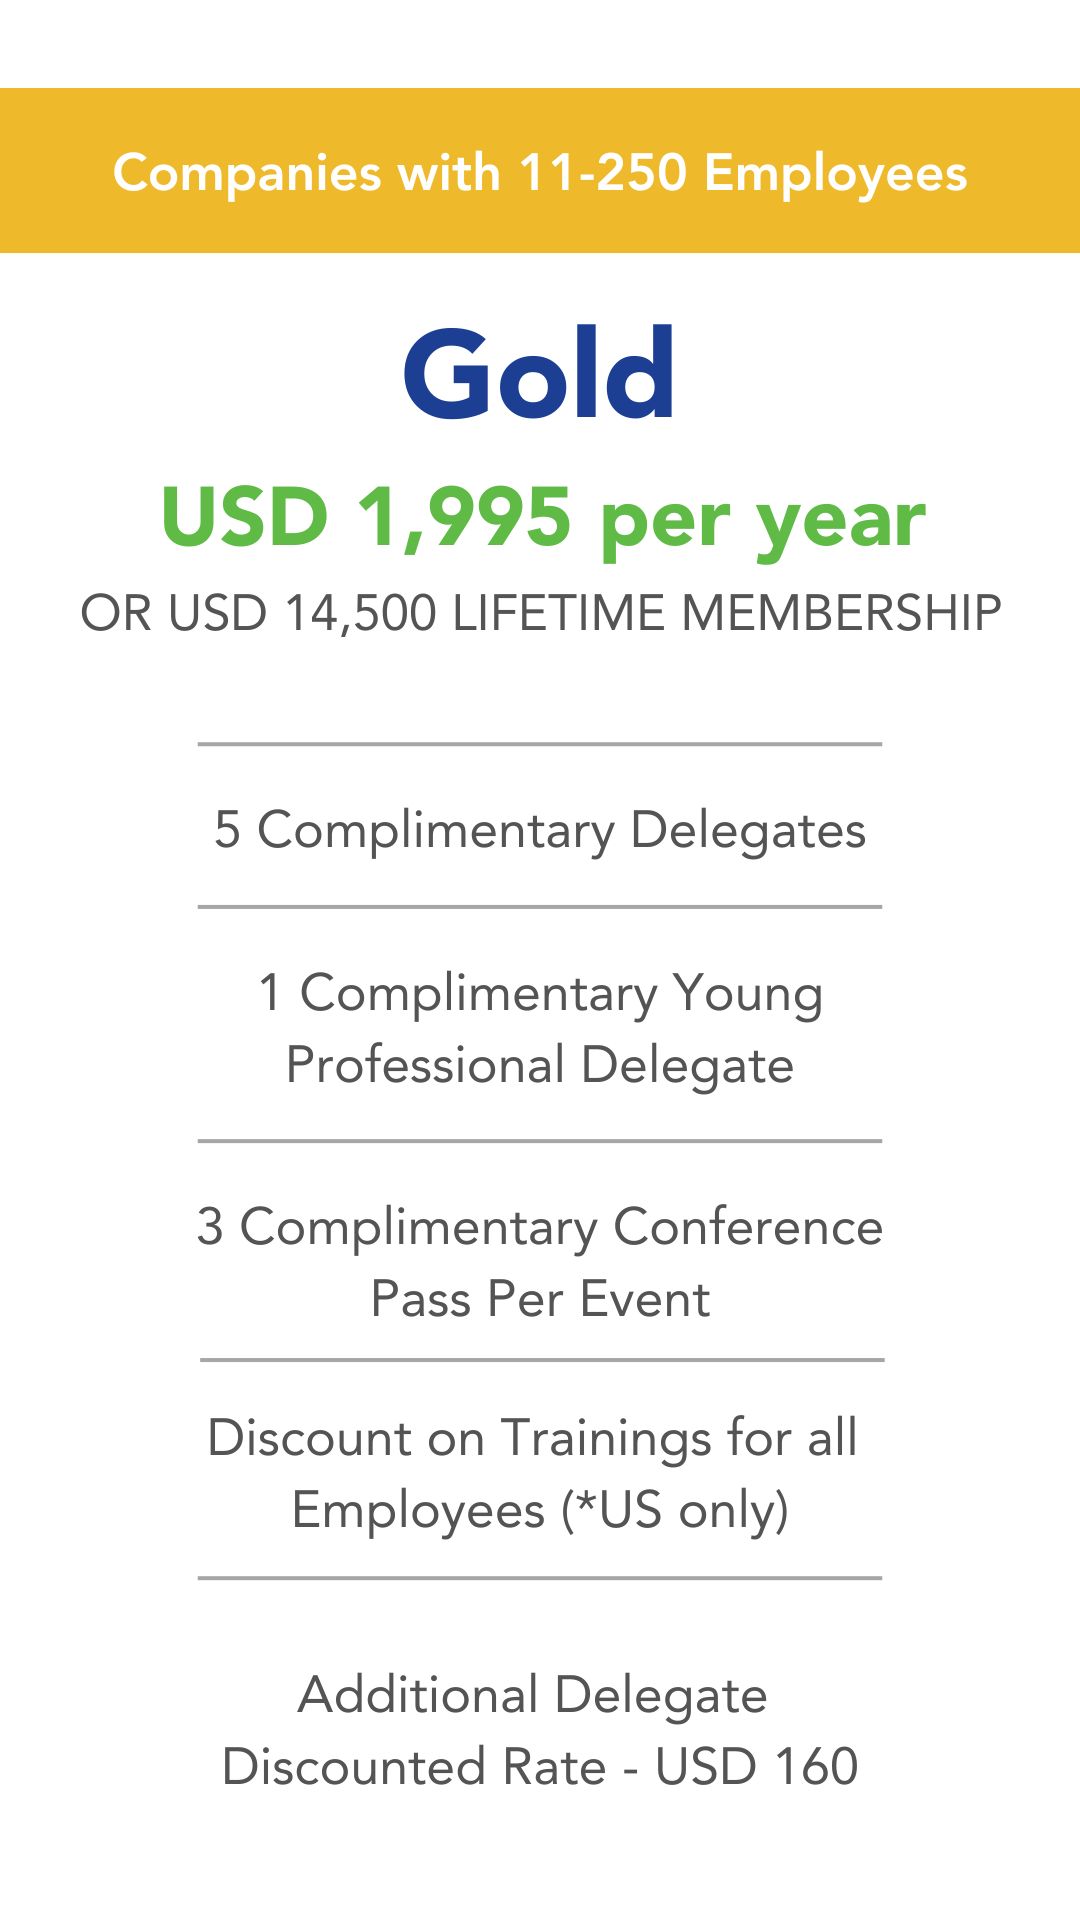The image size is (1080, 1920).
Task: Click the "(*US only)" note
Action: pos(675,1510)
